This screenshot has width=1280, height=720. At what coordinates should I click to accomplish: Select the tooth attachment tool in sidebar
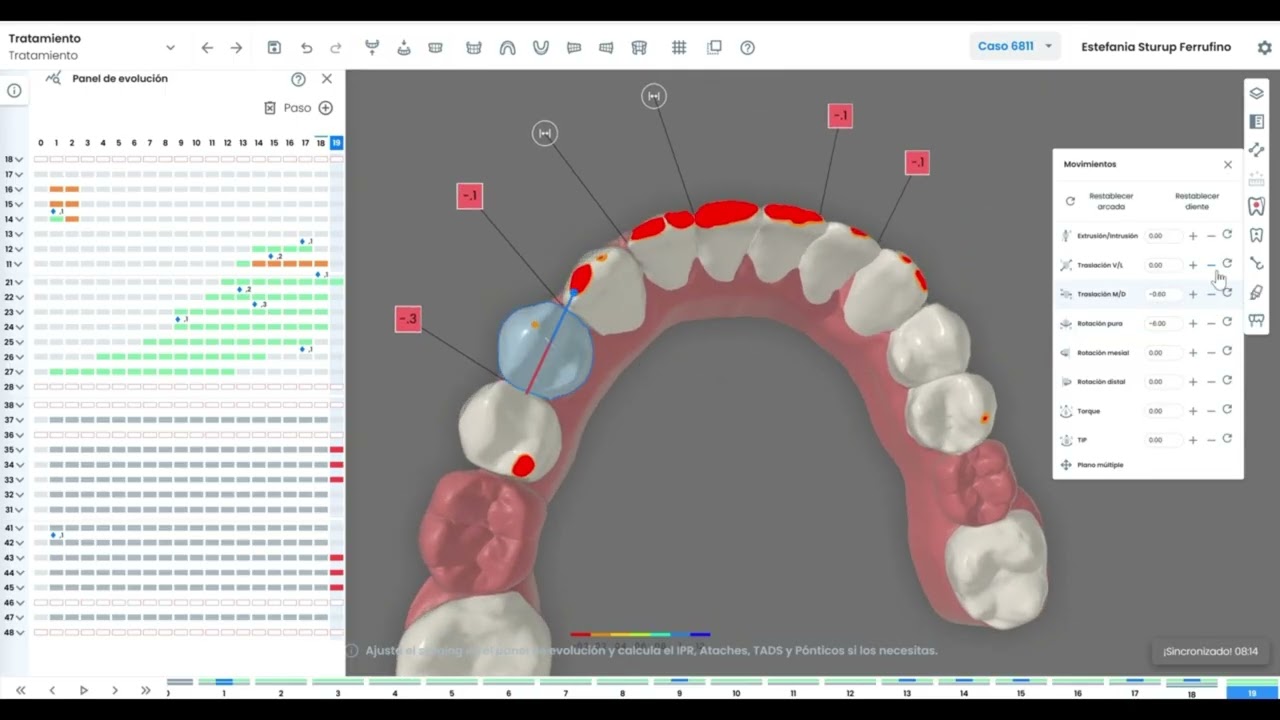(x=1256, y=236)
